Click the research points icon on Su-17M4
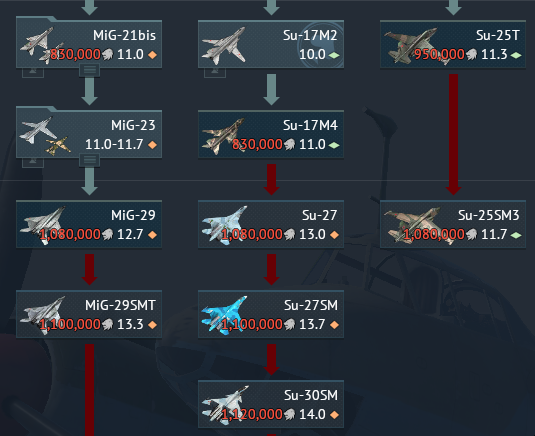This screenshot has width=535, height=436. click(x=289, y=145)
